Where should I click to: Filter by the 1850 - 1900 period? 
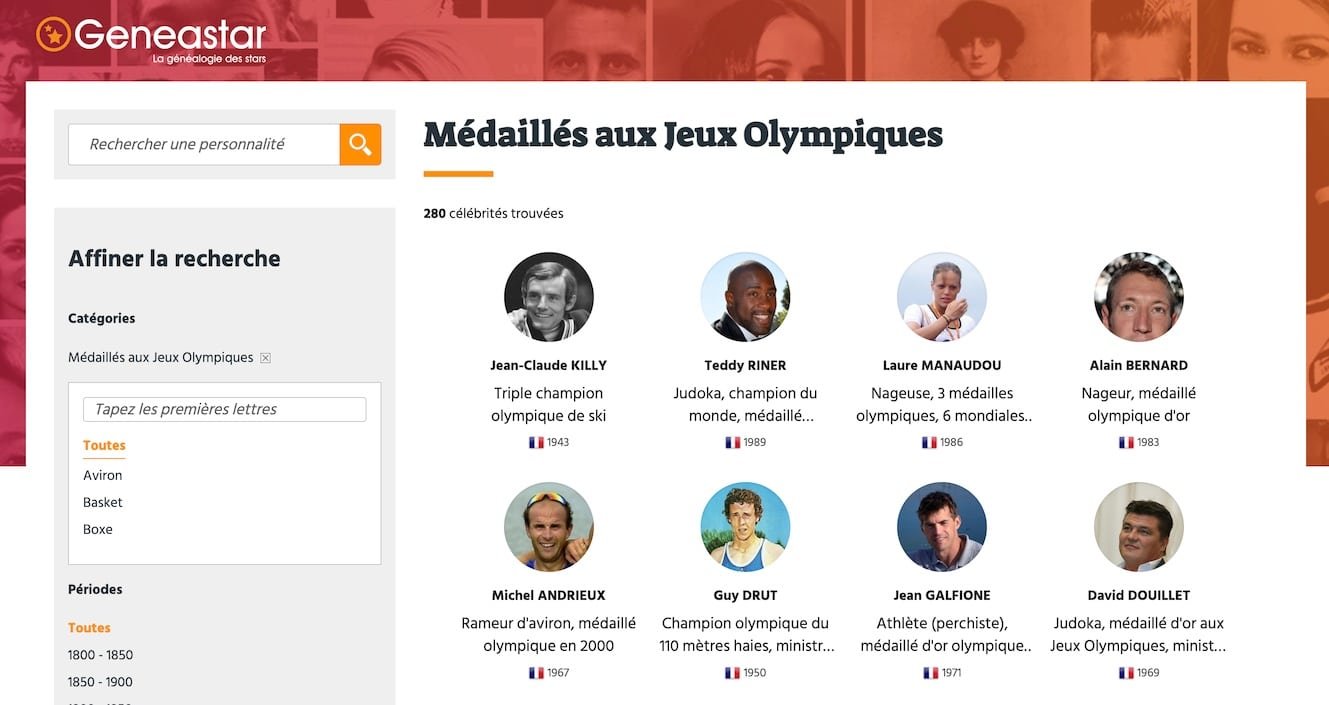(99, 681)
